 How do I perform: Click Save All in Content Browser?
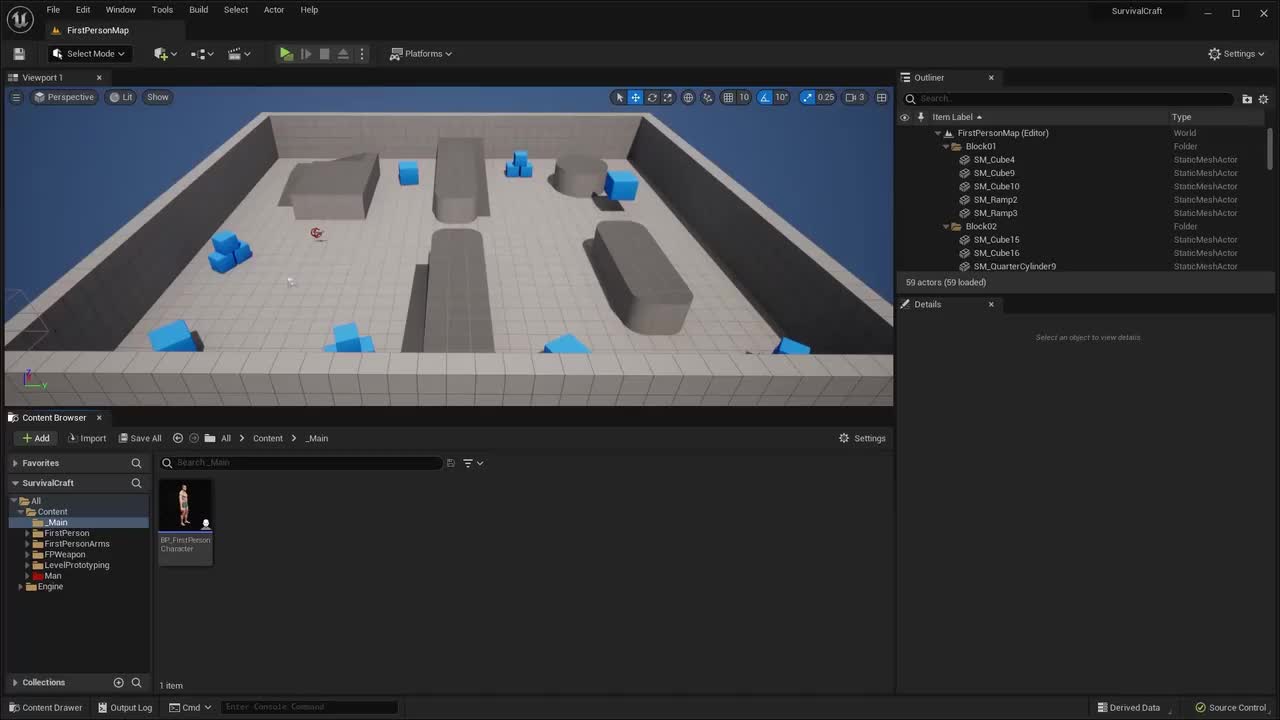click(x=139, y=438)
